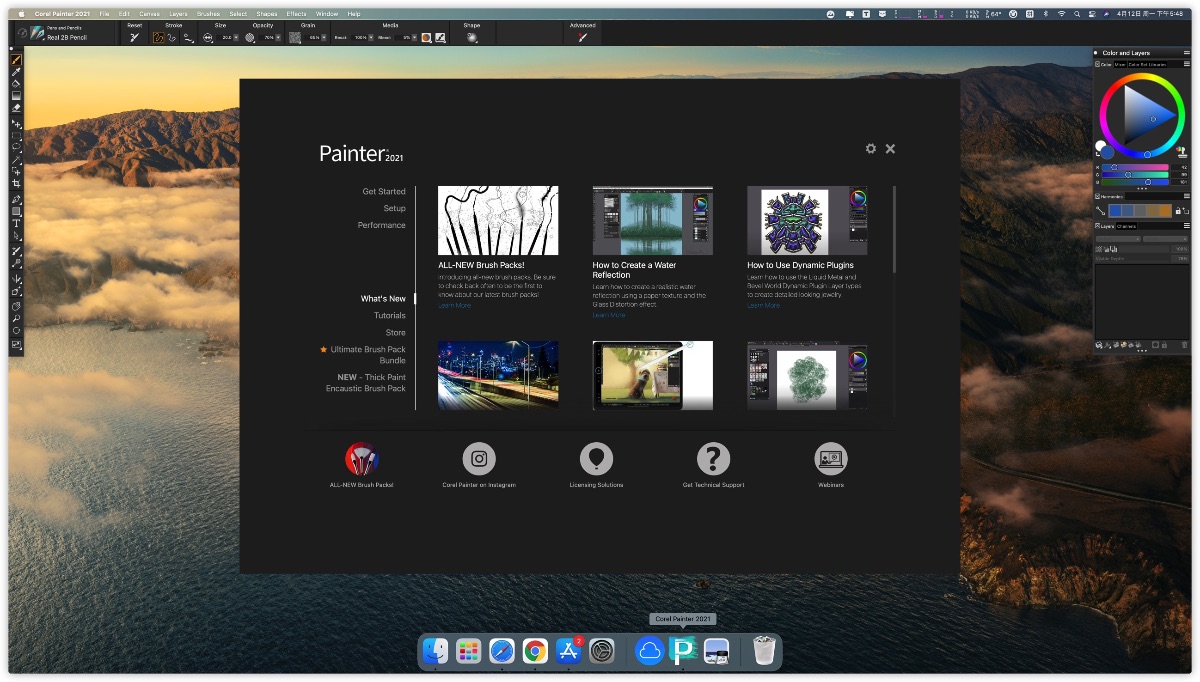Click the Spotlight search icon in menu bar

pyautogui.click(x=1079, y=14)
